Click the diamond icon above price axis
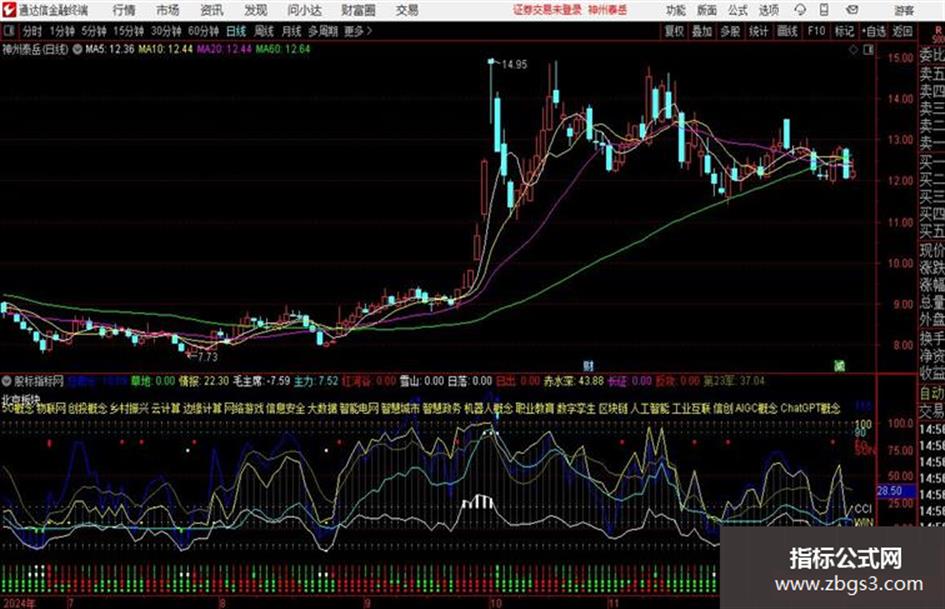The image size is (945, 609). coord(853,50)
